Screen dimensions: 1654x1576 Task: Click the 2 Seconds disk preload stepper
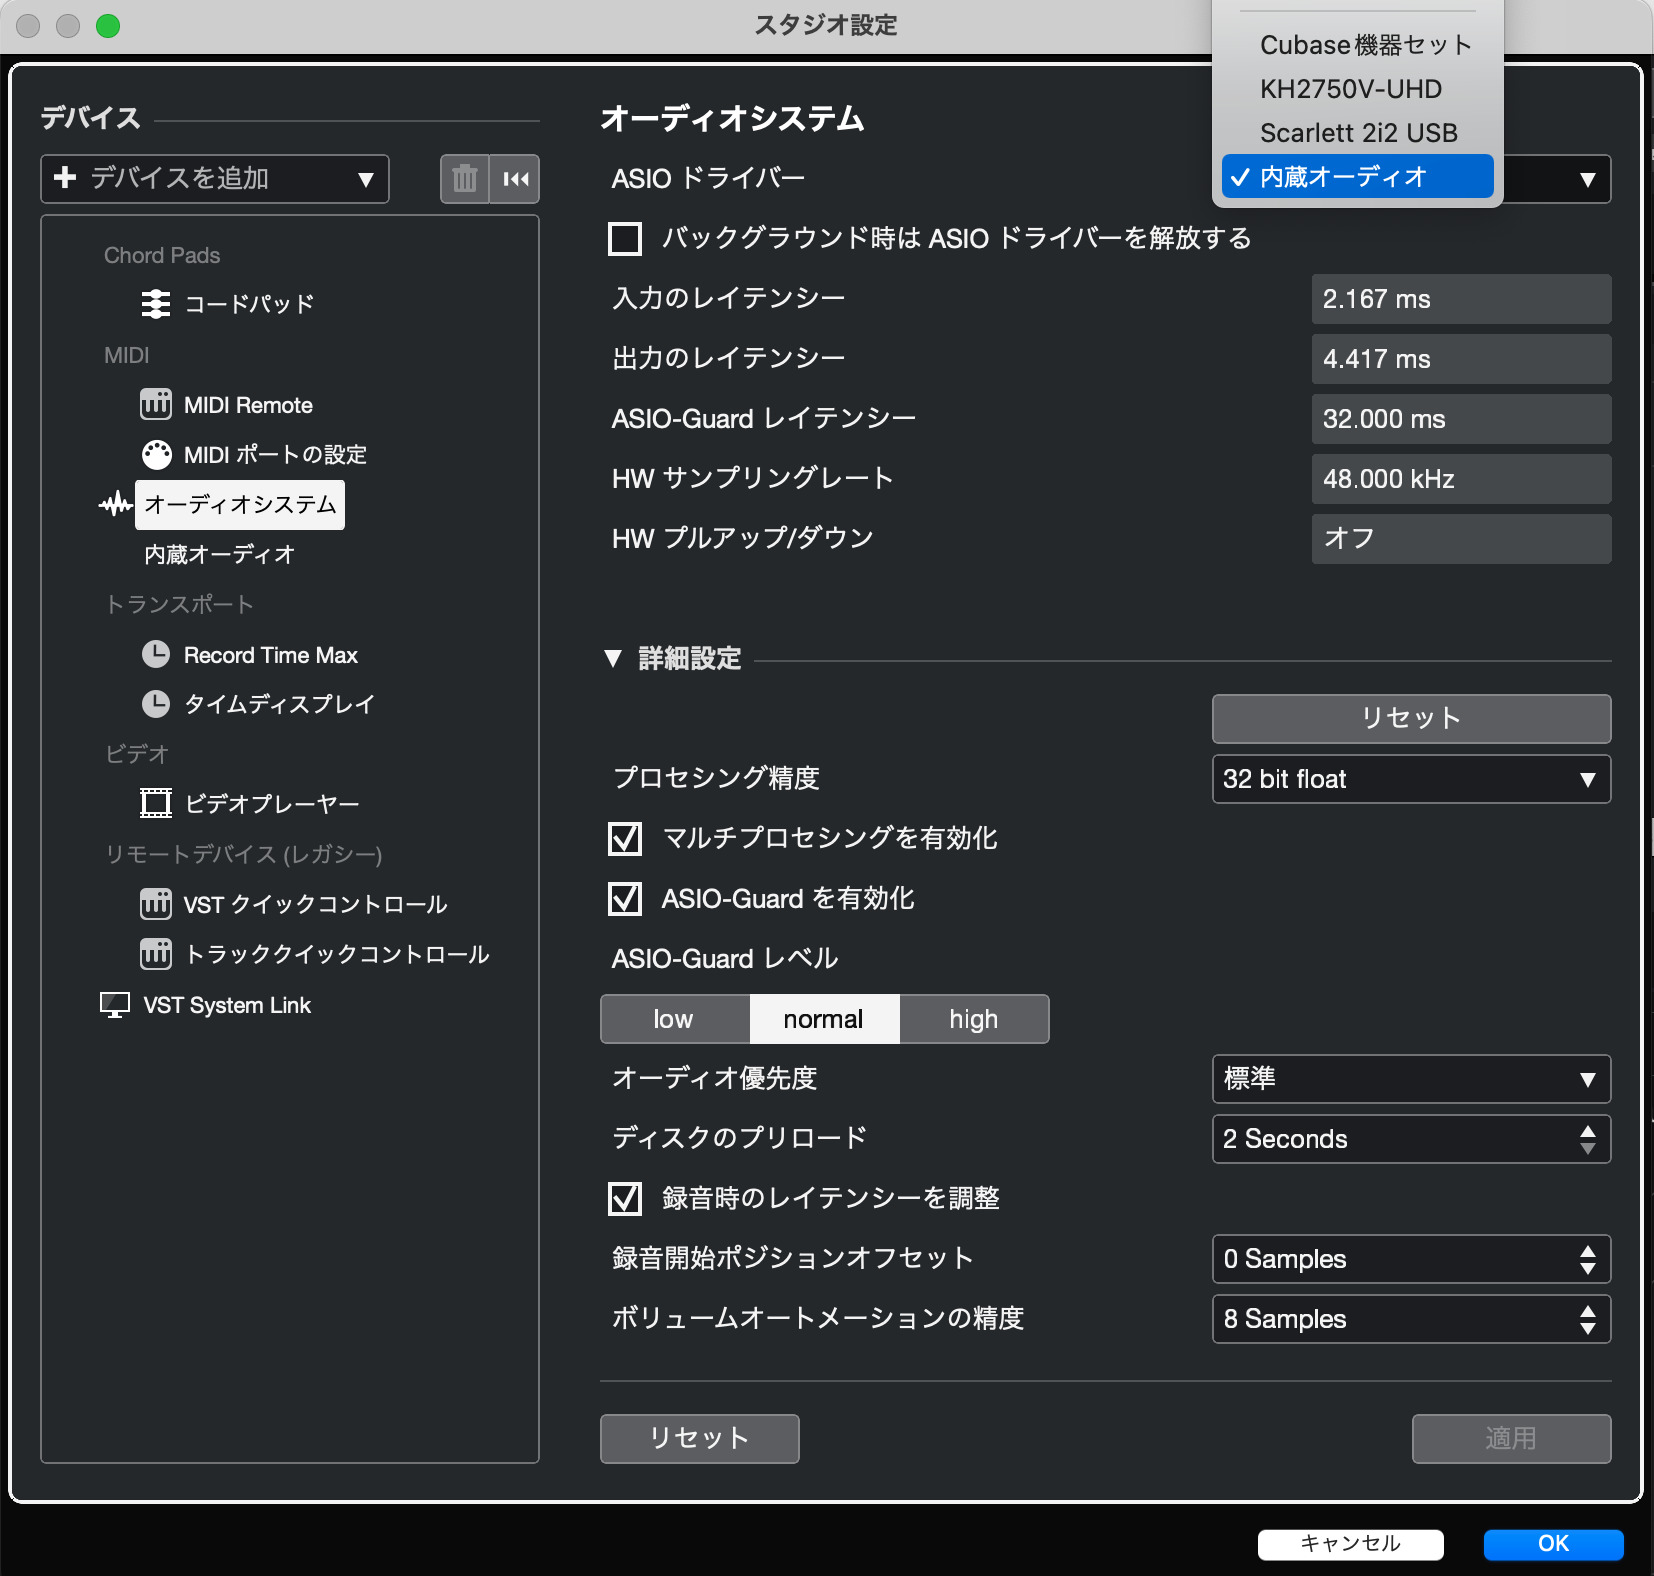coord(1587,1139)
